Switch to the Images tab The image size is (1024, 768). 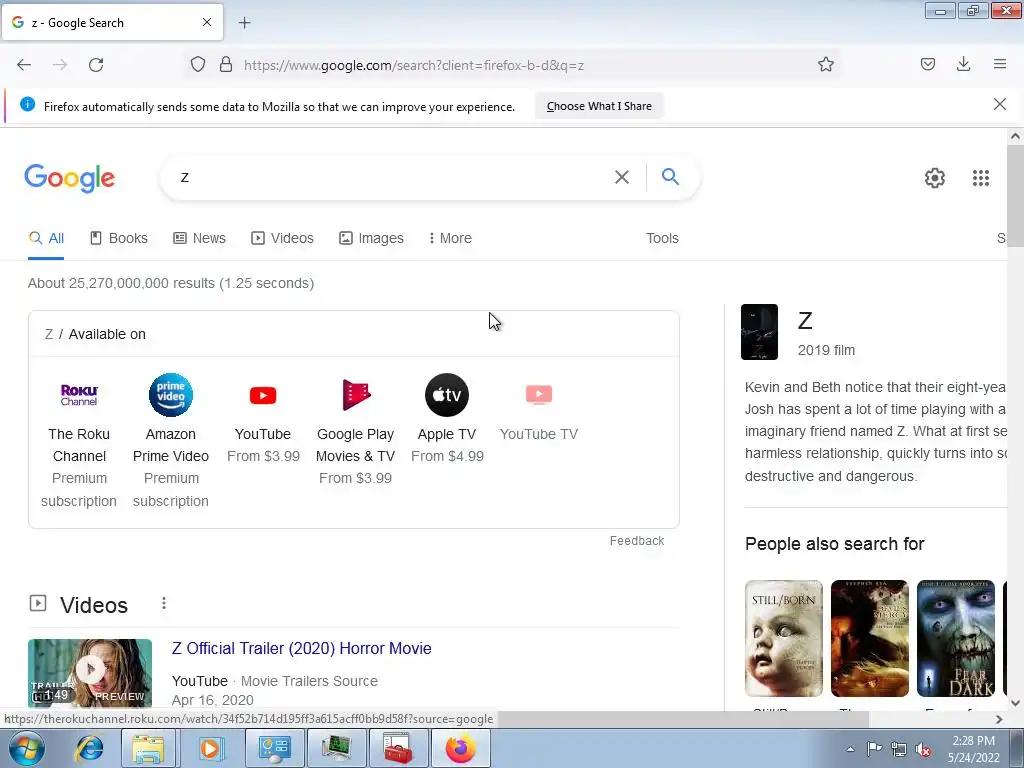point(371,238)
